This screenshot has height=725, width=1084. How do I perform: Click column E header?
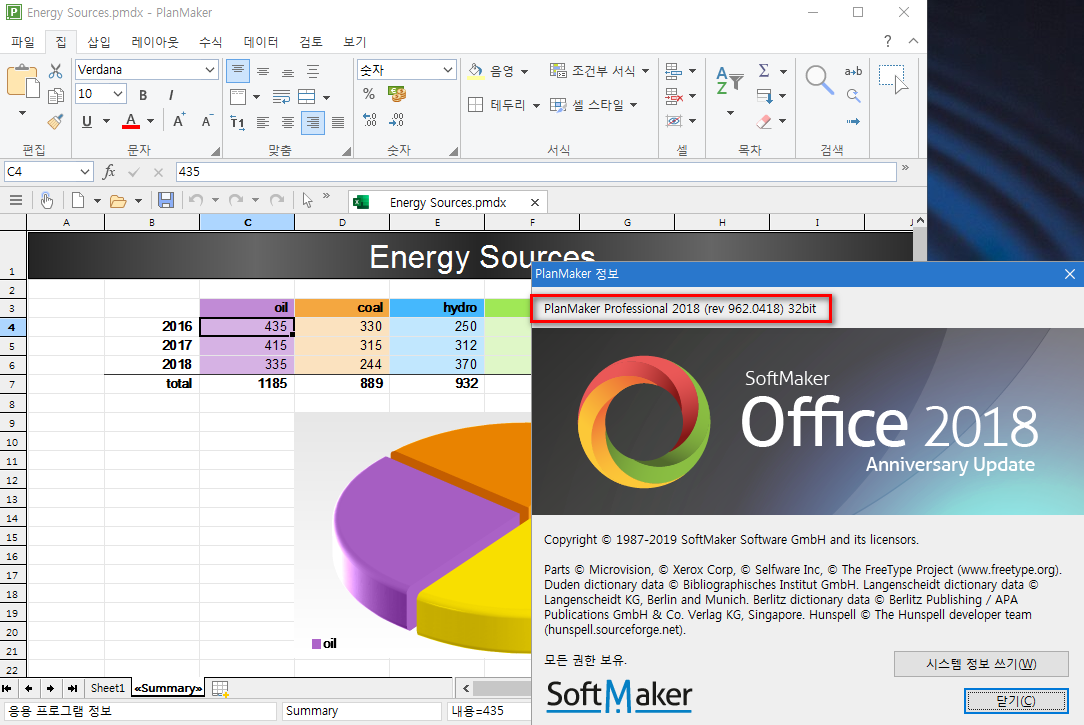point(437,223)
